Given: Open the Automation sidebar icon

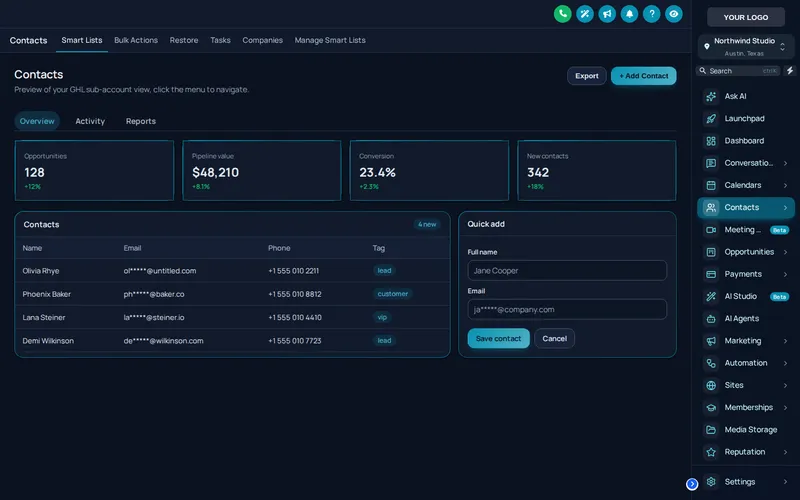Looking at the screenshot, I should coord(711,363).
